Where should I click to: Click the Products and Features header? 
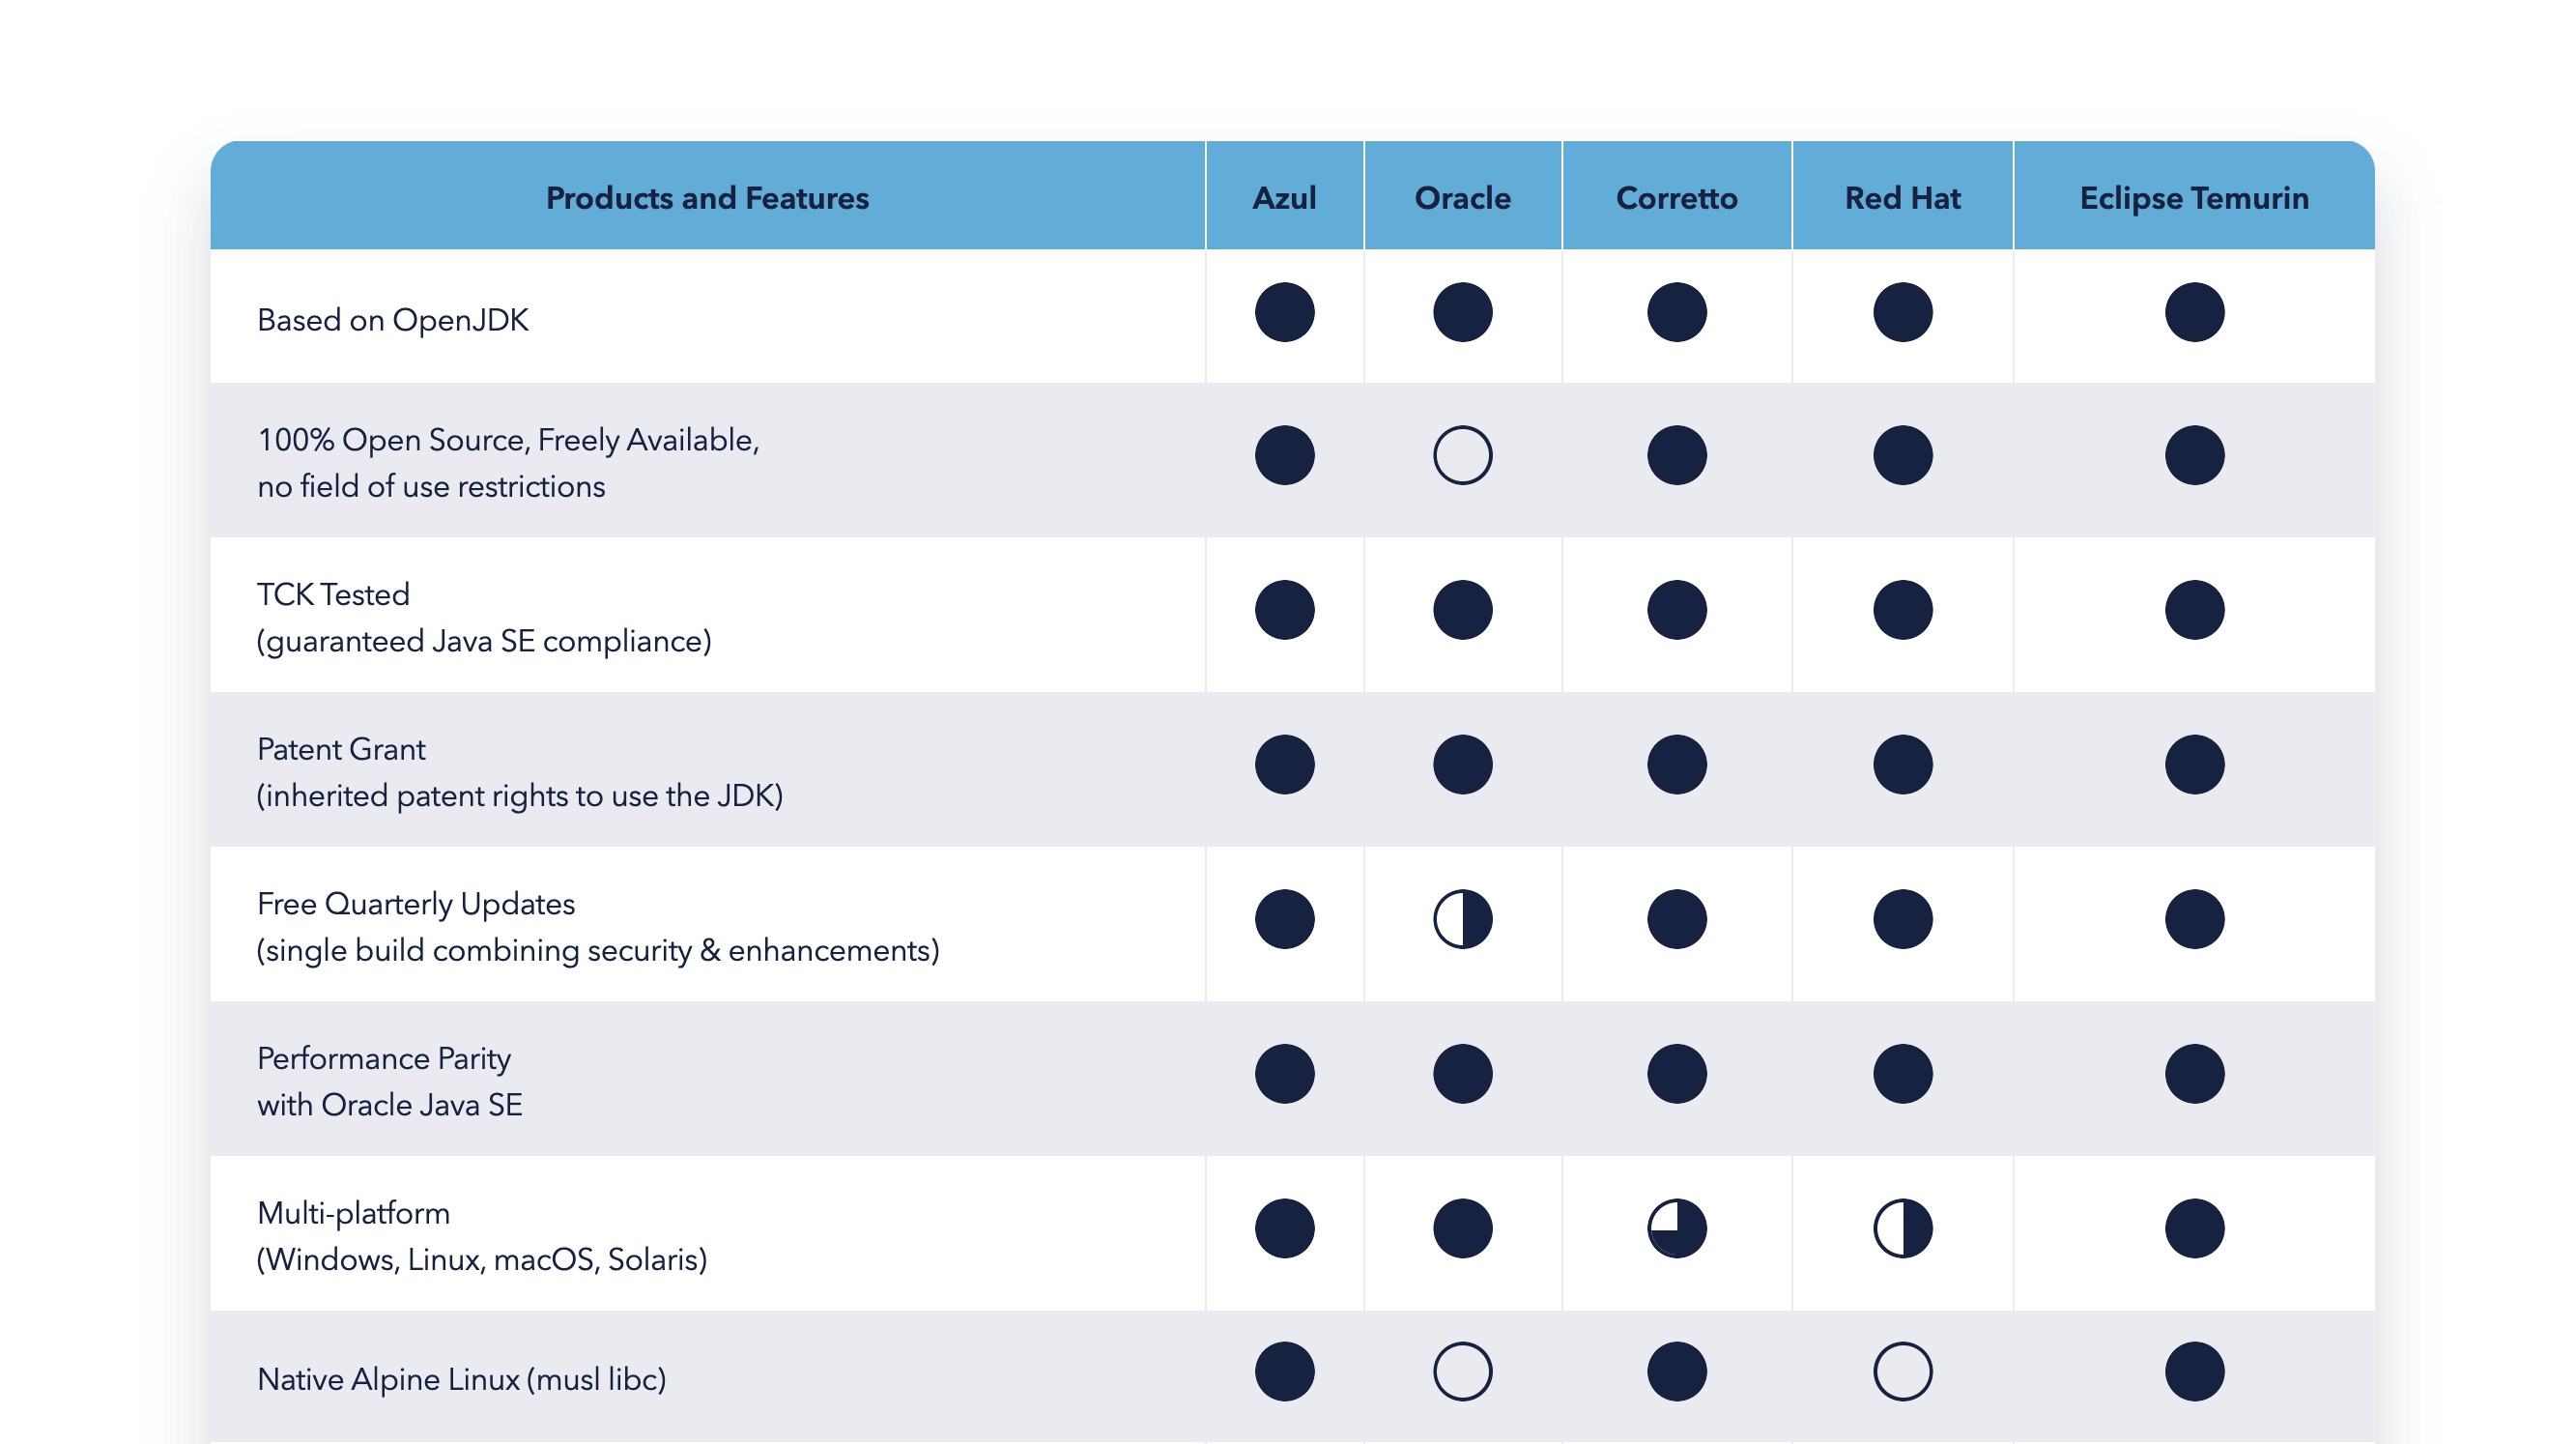(x=707, y=198)
